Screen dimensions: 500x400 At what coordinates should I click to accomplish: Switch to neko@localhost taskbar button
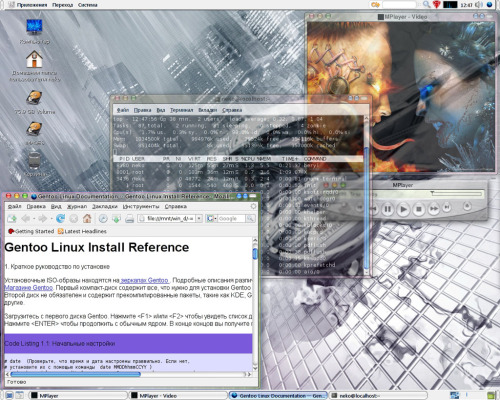click(378, 396)
